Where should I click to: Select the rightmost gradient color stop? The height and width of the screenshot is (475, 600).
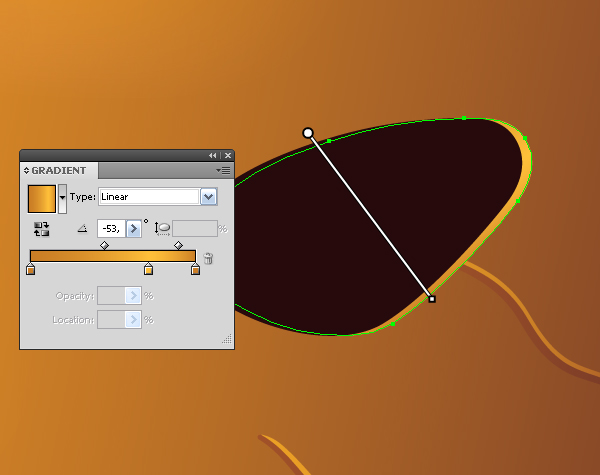point(196,269)
